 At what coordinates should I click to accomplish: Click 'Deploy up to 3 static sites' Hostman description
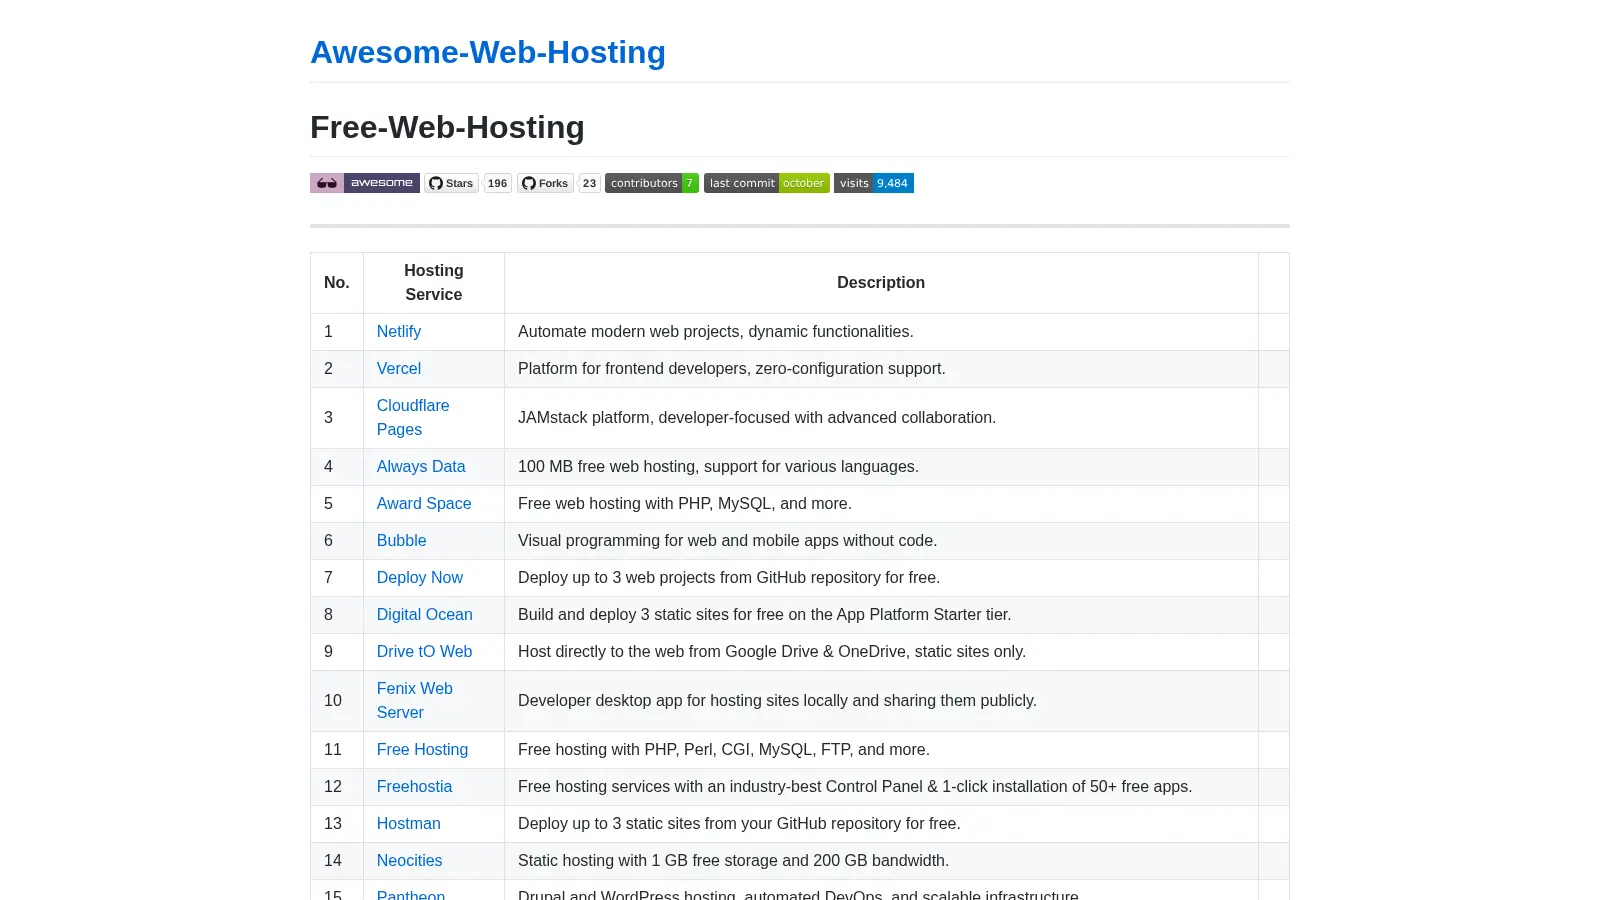click(739, 823)
